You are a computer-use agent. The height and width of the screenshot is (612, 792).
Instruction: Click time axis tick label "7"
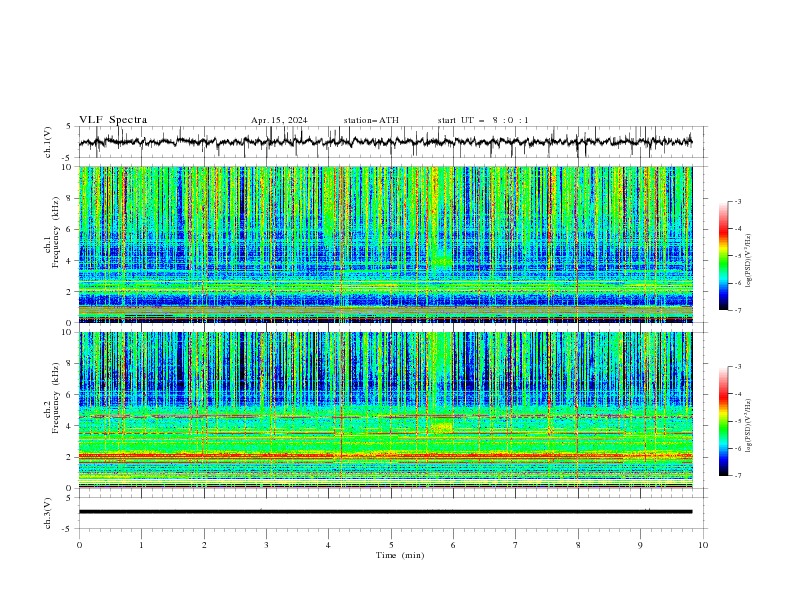516,545
